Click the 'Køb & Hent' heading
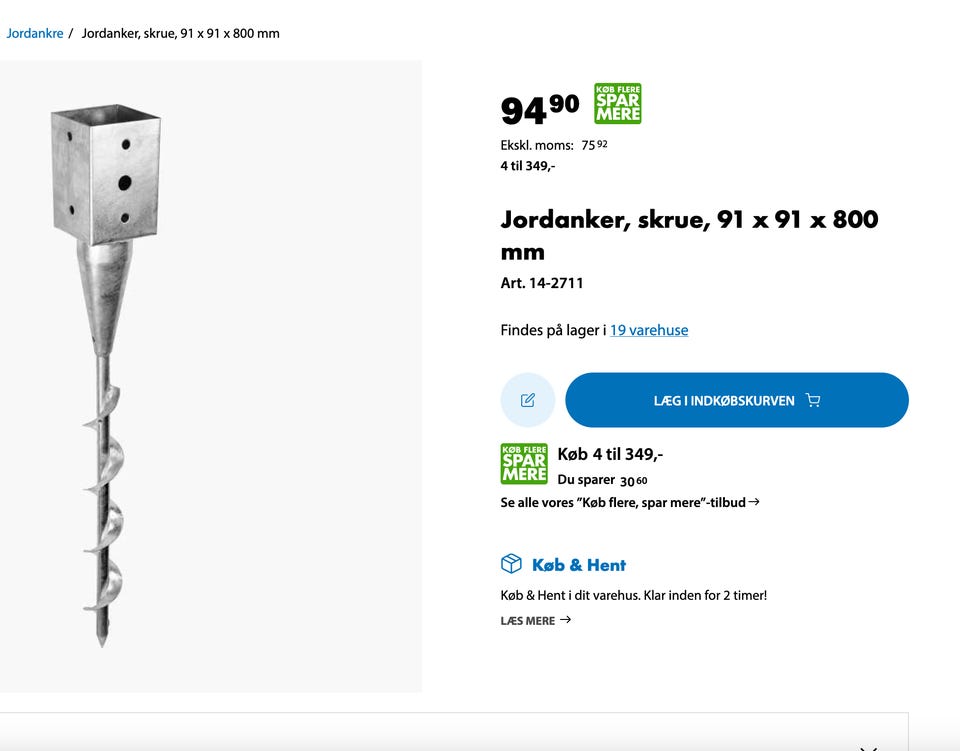 (x=579, y=565)
